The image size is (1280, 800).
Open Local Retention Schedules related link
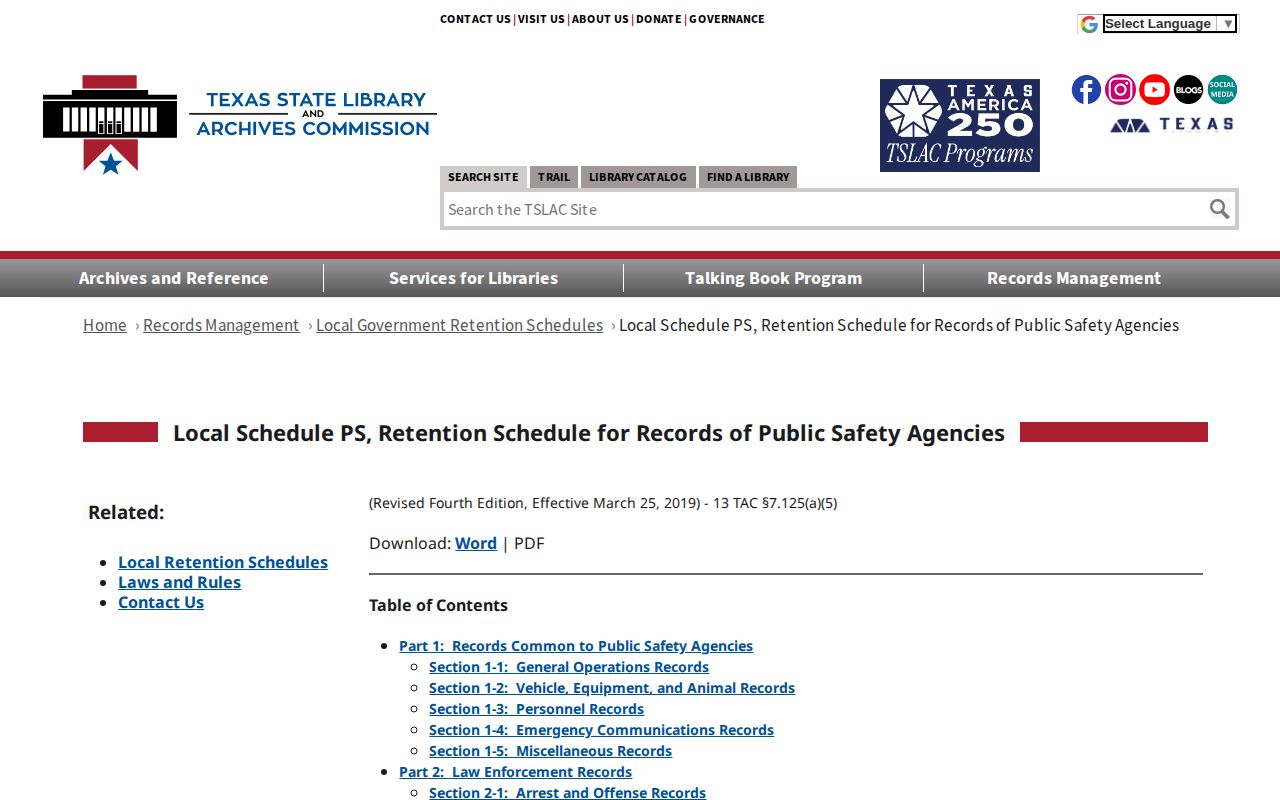223,562
